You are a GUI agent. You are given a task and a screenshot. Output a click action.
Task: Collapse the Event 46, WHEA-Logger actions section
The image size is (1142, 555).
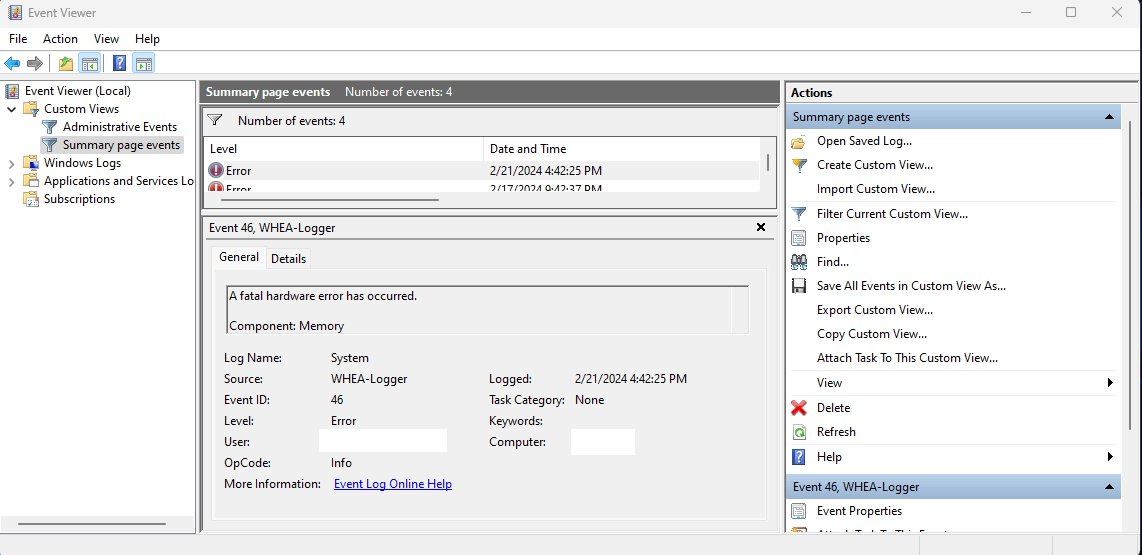(1108, 487)
